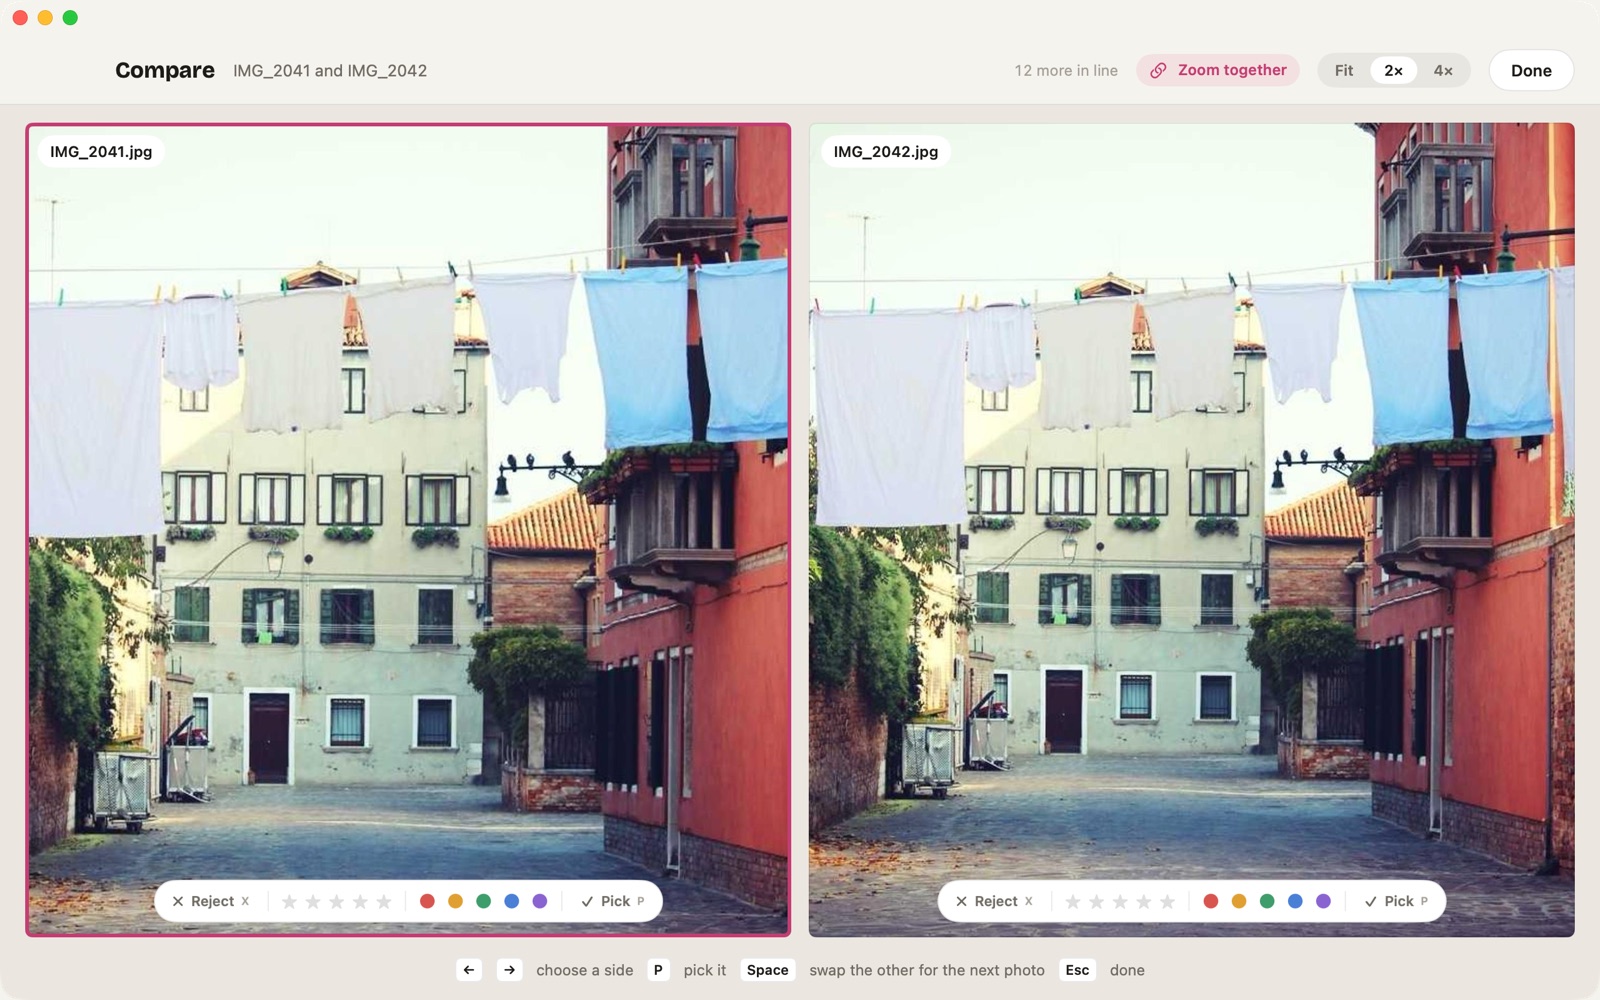Select the 4× zoom option

[x=1443, y=70]
